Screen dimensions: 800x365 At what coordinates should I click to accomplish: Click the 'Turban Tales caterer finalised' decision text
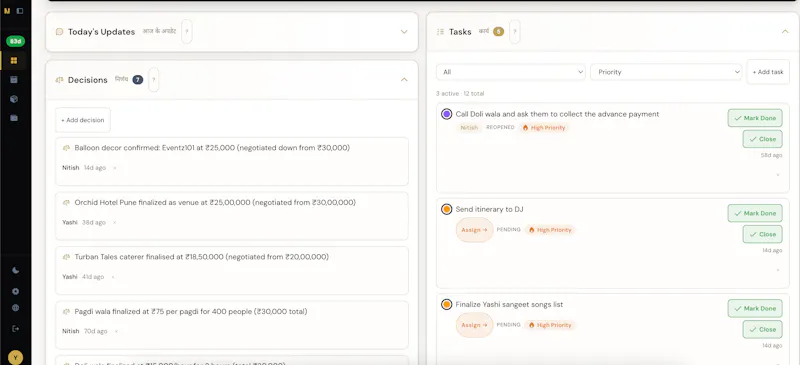[x=202, y=257]
